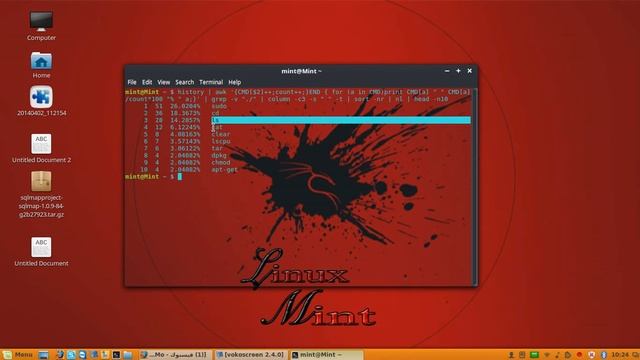The width and height of the screenshot is (640, 360).
Task: Click the green battery tray icon
Action: pyautogui.click(x=534, y=355)
